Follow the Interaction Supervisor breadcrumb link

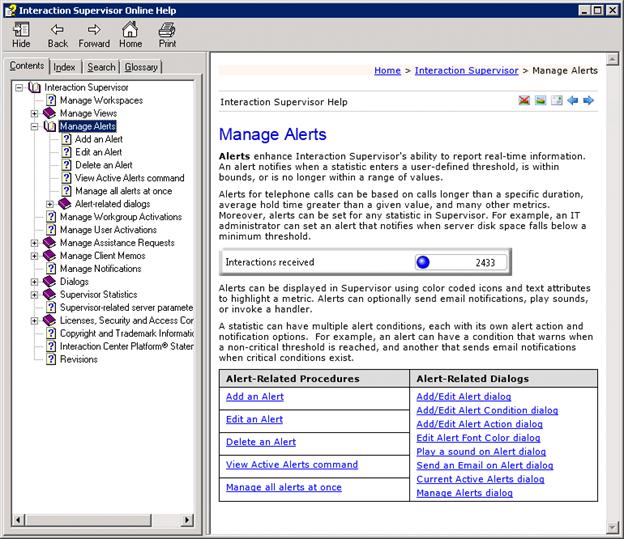(x=466, y=71)
